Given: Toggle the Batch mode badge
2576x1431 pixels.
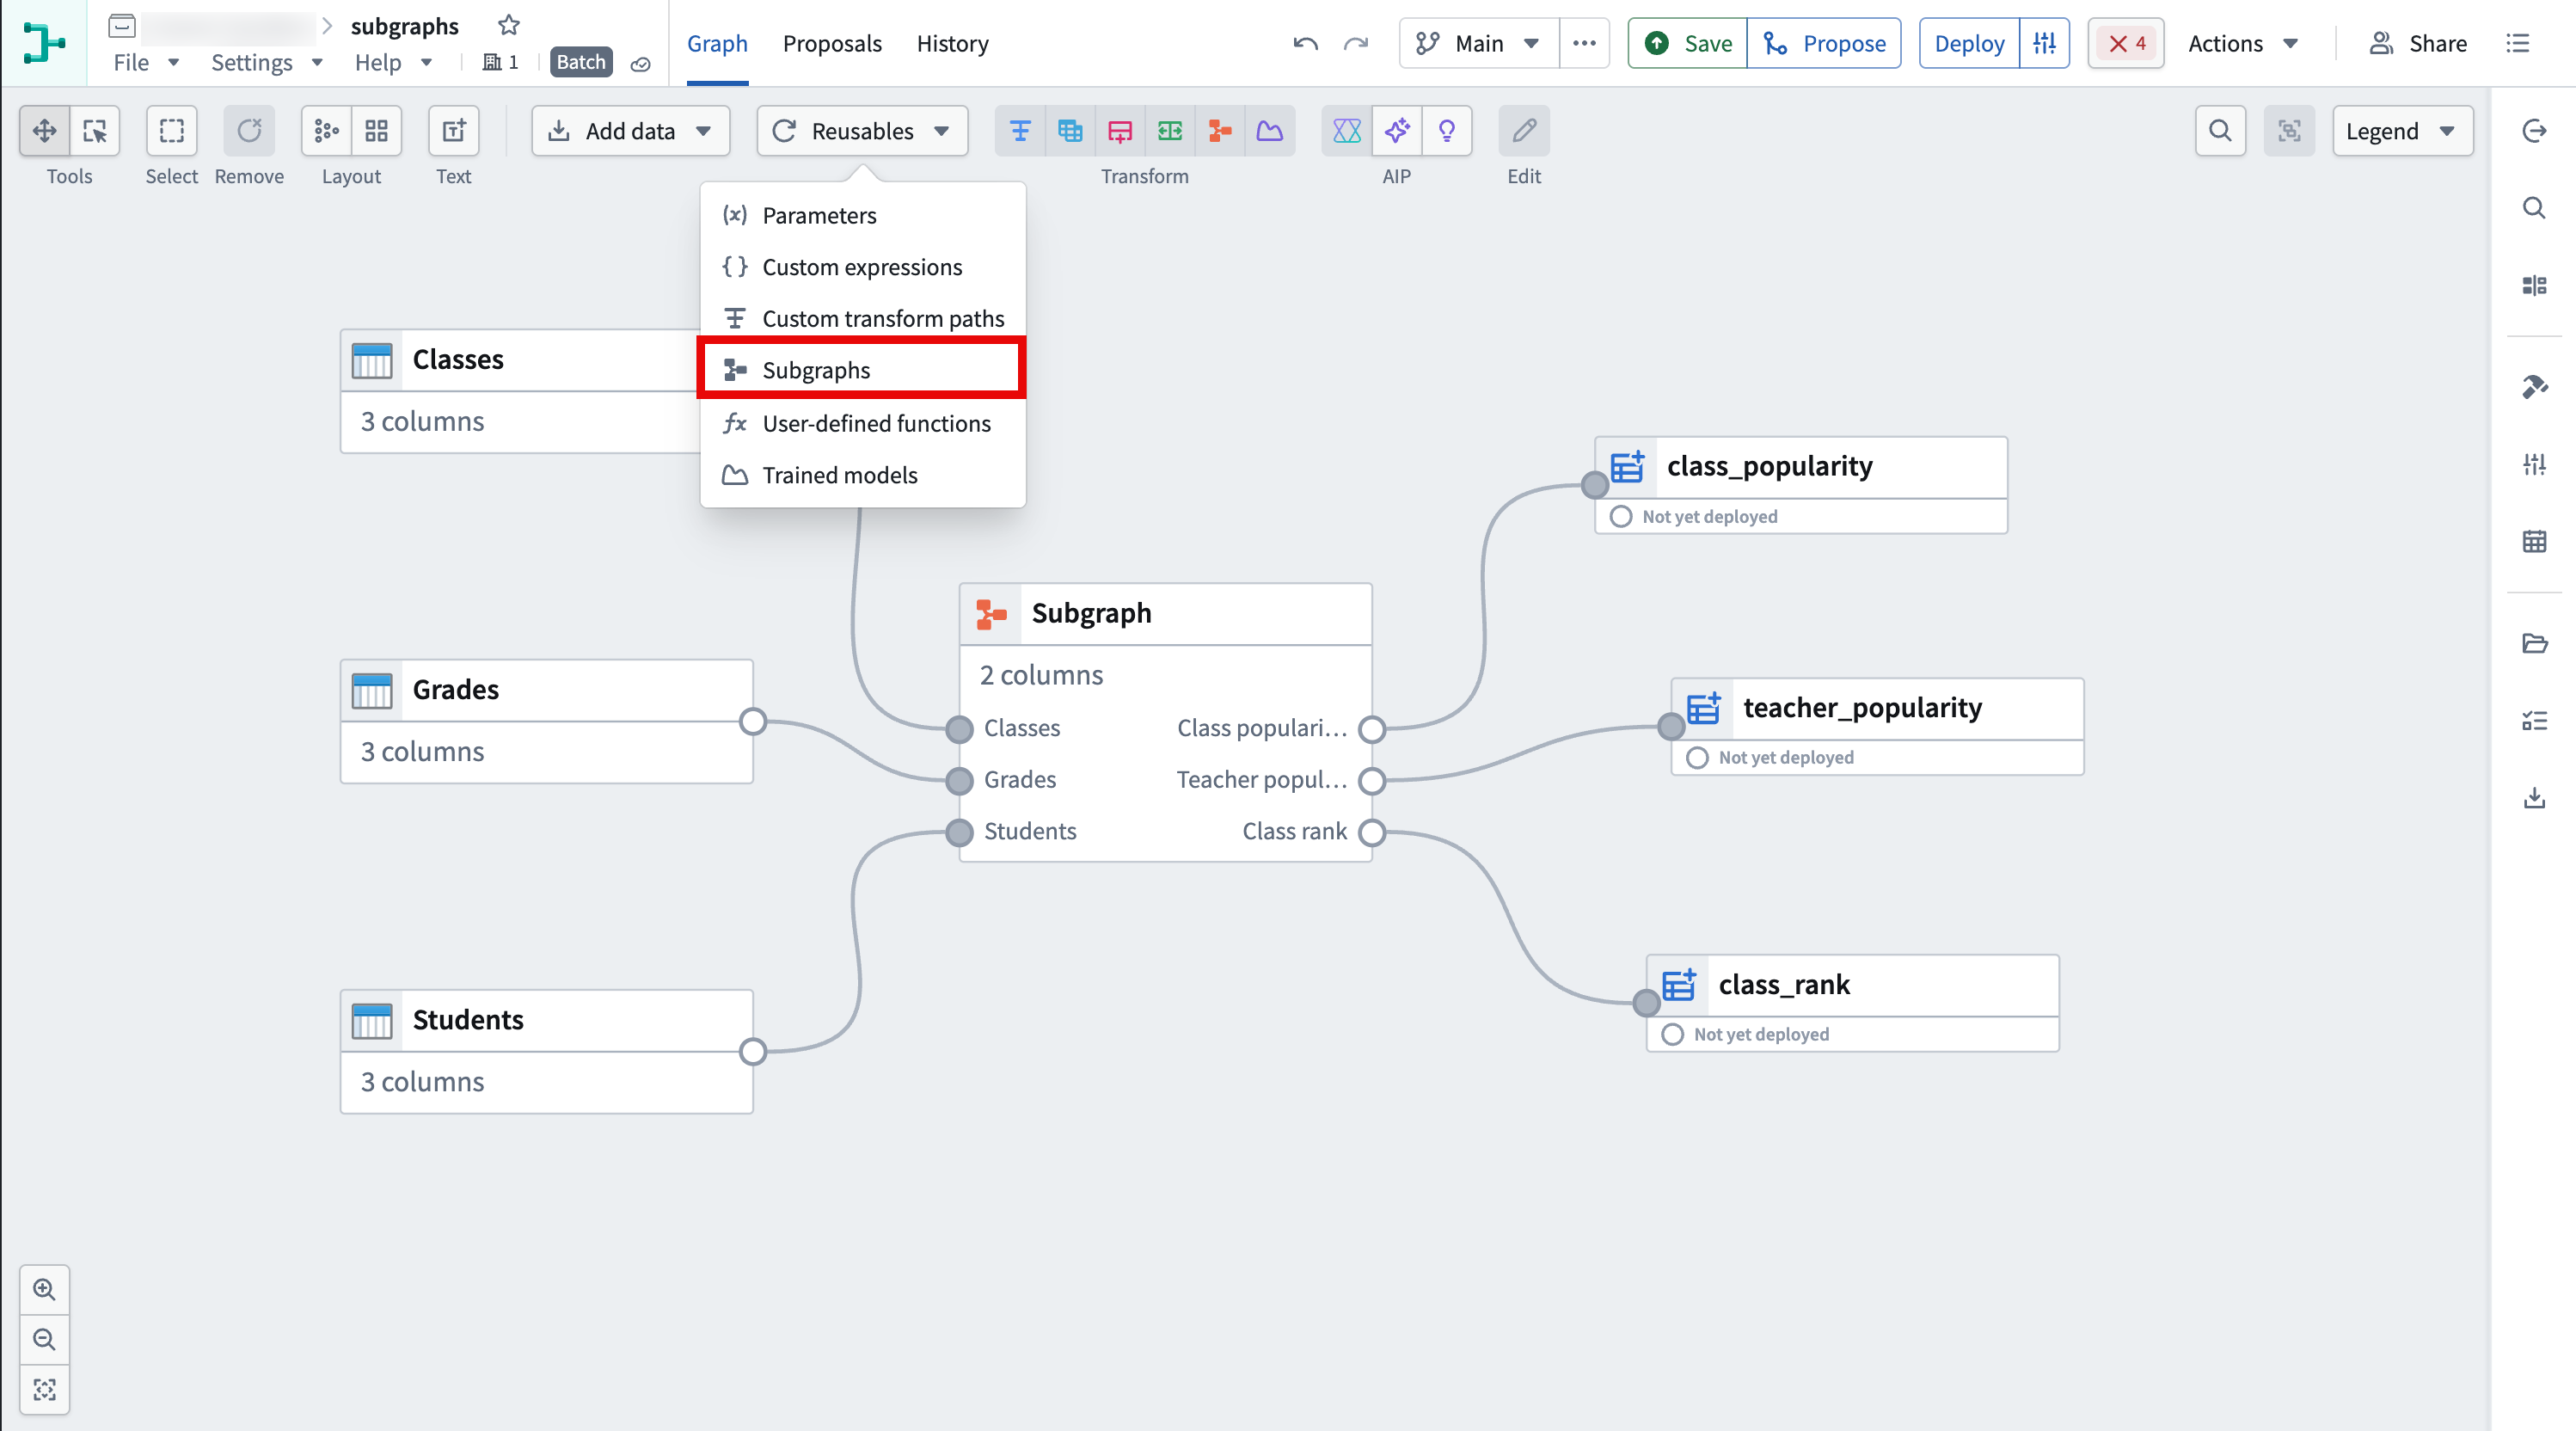Looking at the screenshot, I should point(581,62).
